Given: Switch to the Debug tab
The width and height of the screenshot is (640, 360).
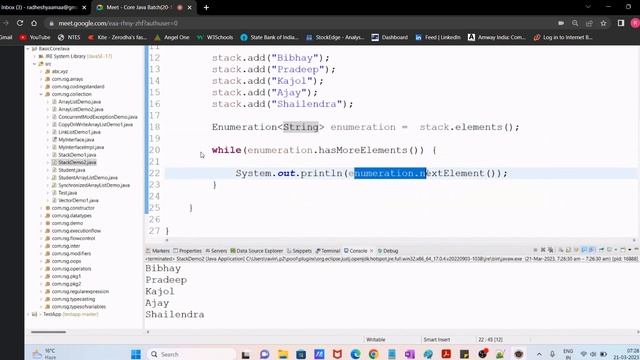Looking at the screenshot, I should click(x=387, y=251).
